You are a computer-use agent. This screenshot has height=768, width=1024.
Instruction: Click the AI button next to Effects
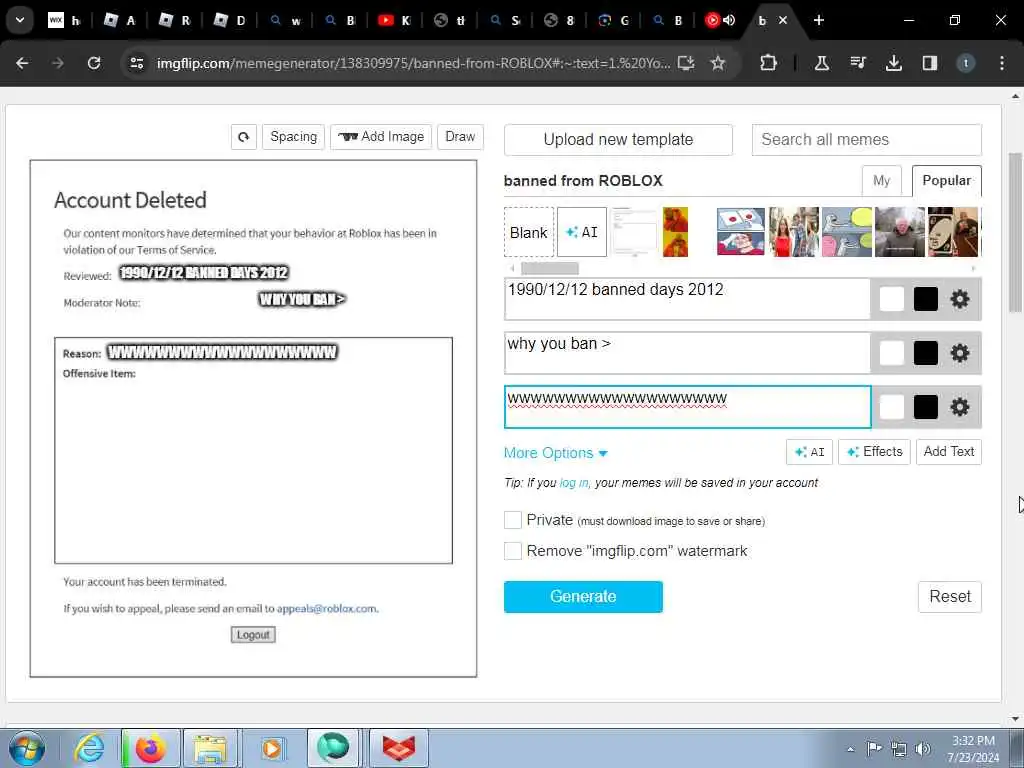809,451
